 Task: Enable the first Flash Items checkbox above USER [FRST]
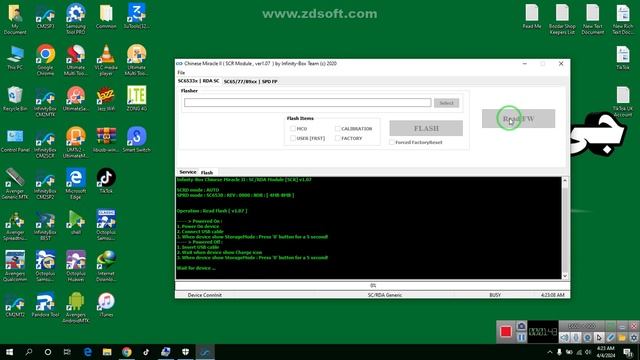tap(293, 129)
